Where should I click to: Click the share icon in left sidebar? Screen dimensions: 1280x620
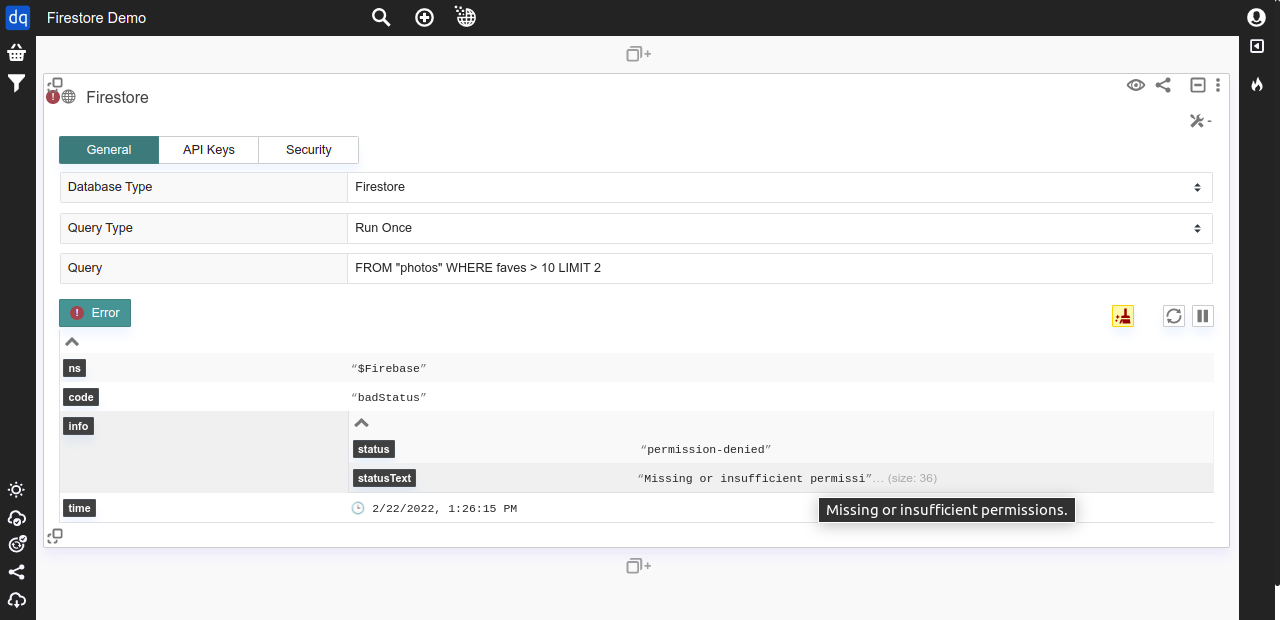pos(16,572)
